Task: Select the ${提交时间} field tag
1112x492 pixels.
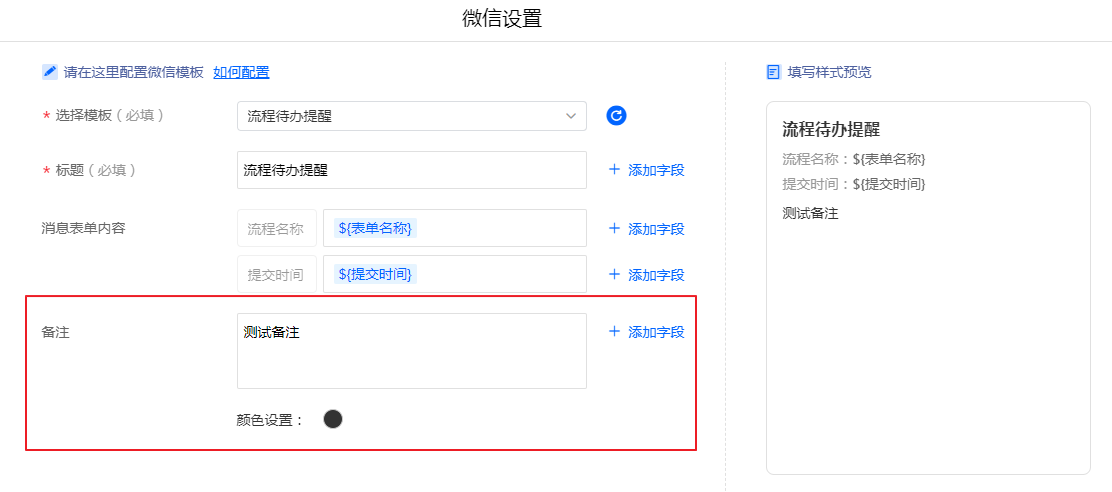Action: (375, 274)
